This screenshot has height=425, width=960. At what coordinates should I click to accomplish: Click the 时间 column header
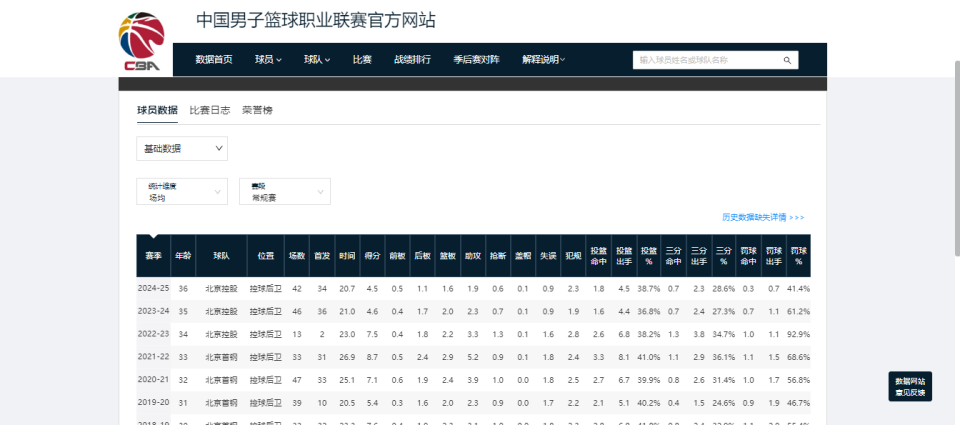(x=347, y=256)
